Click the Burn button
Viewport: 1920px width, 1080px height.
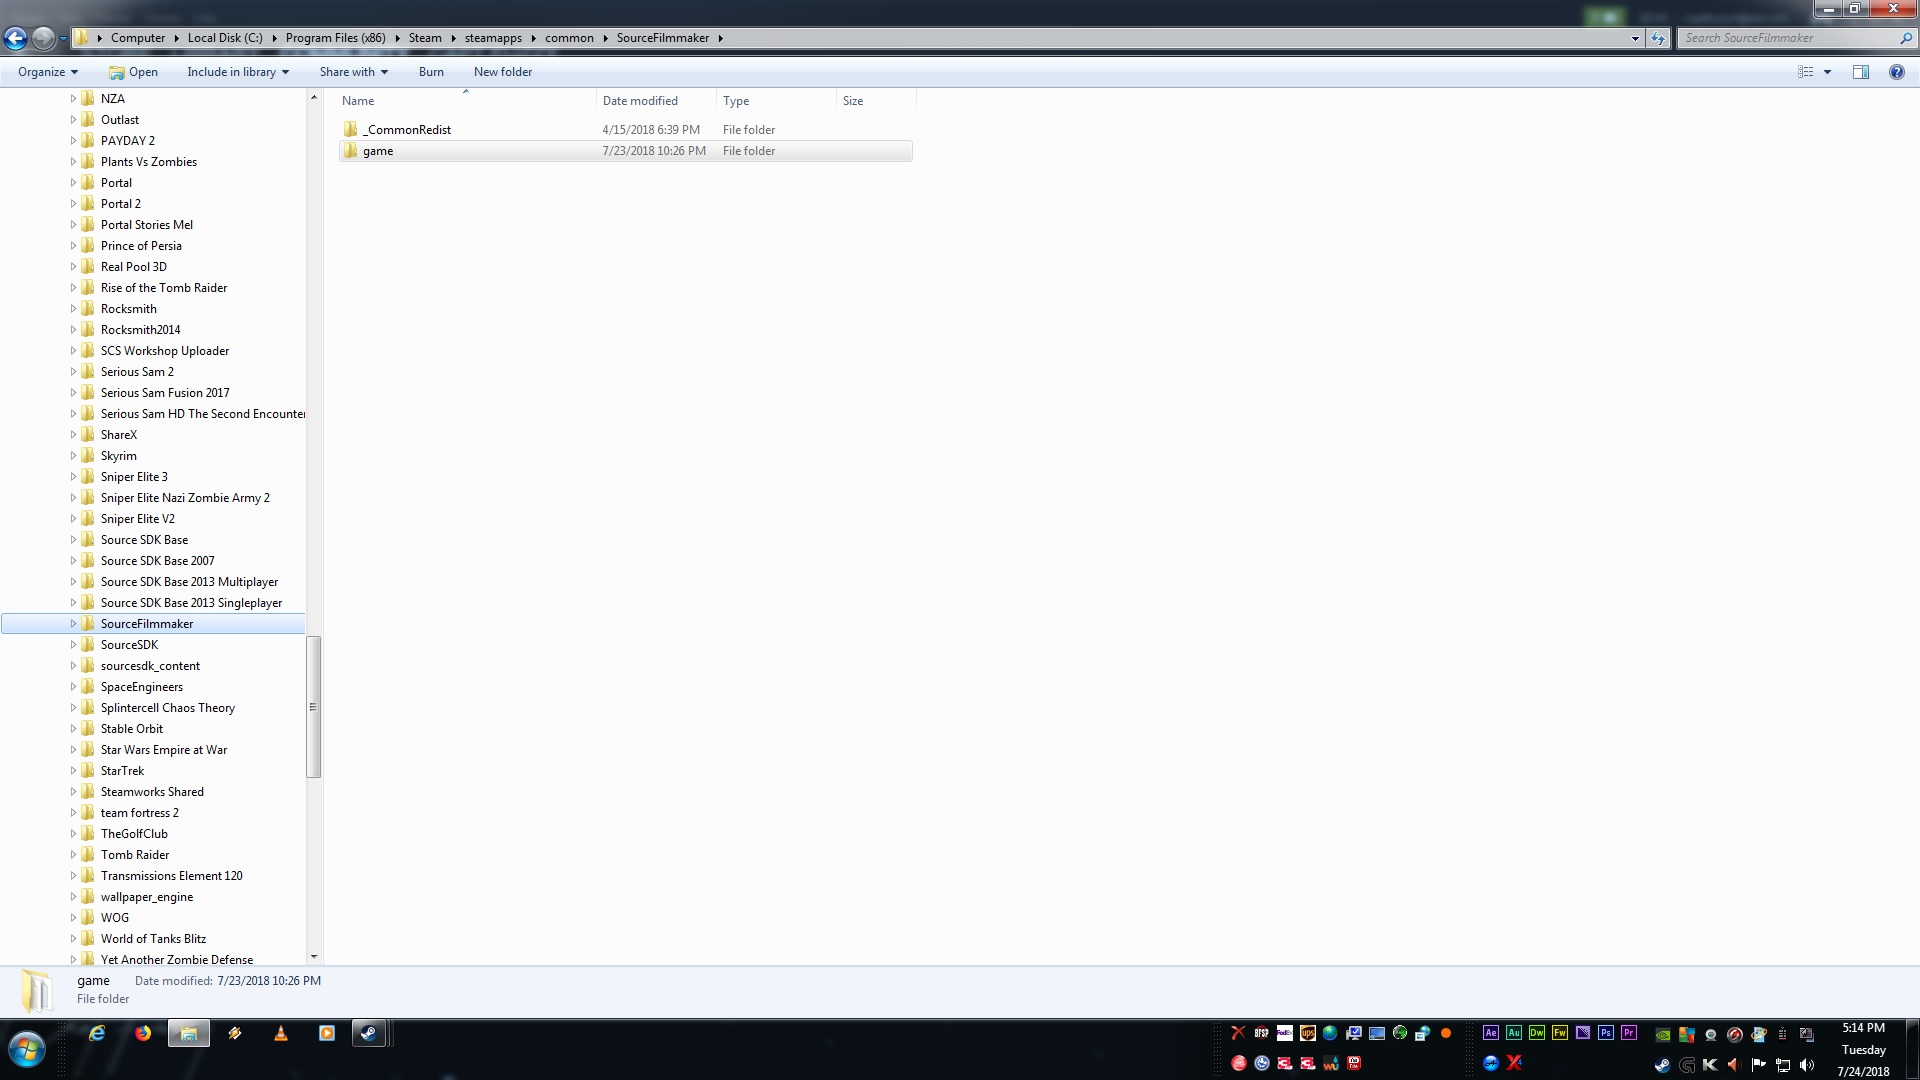click(431, 72)
